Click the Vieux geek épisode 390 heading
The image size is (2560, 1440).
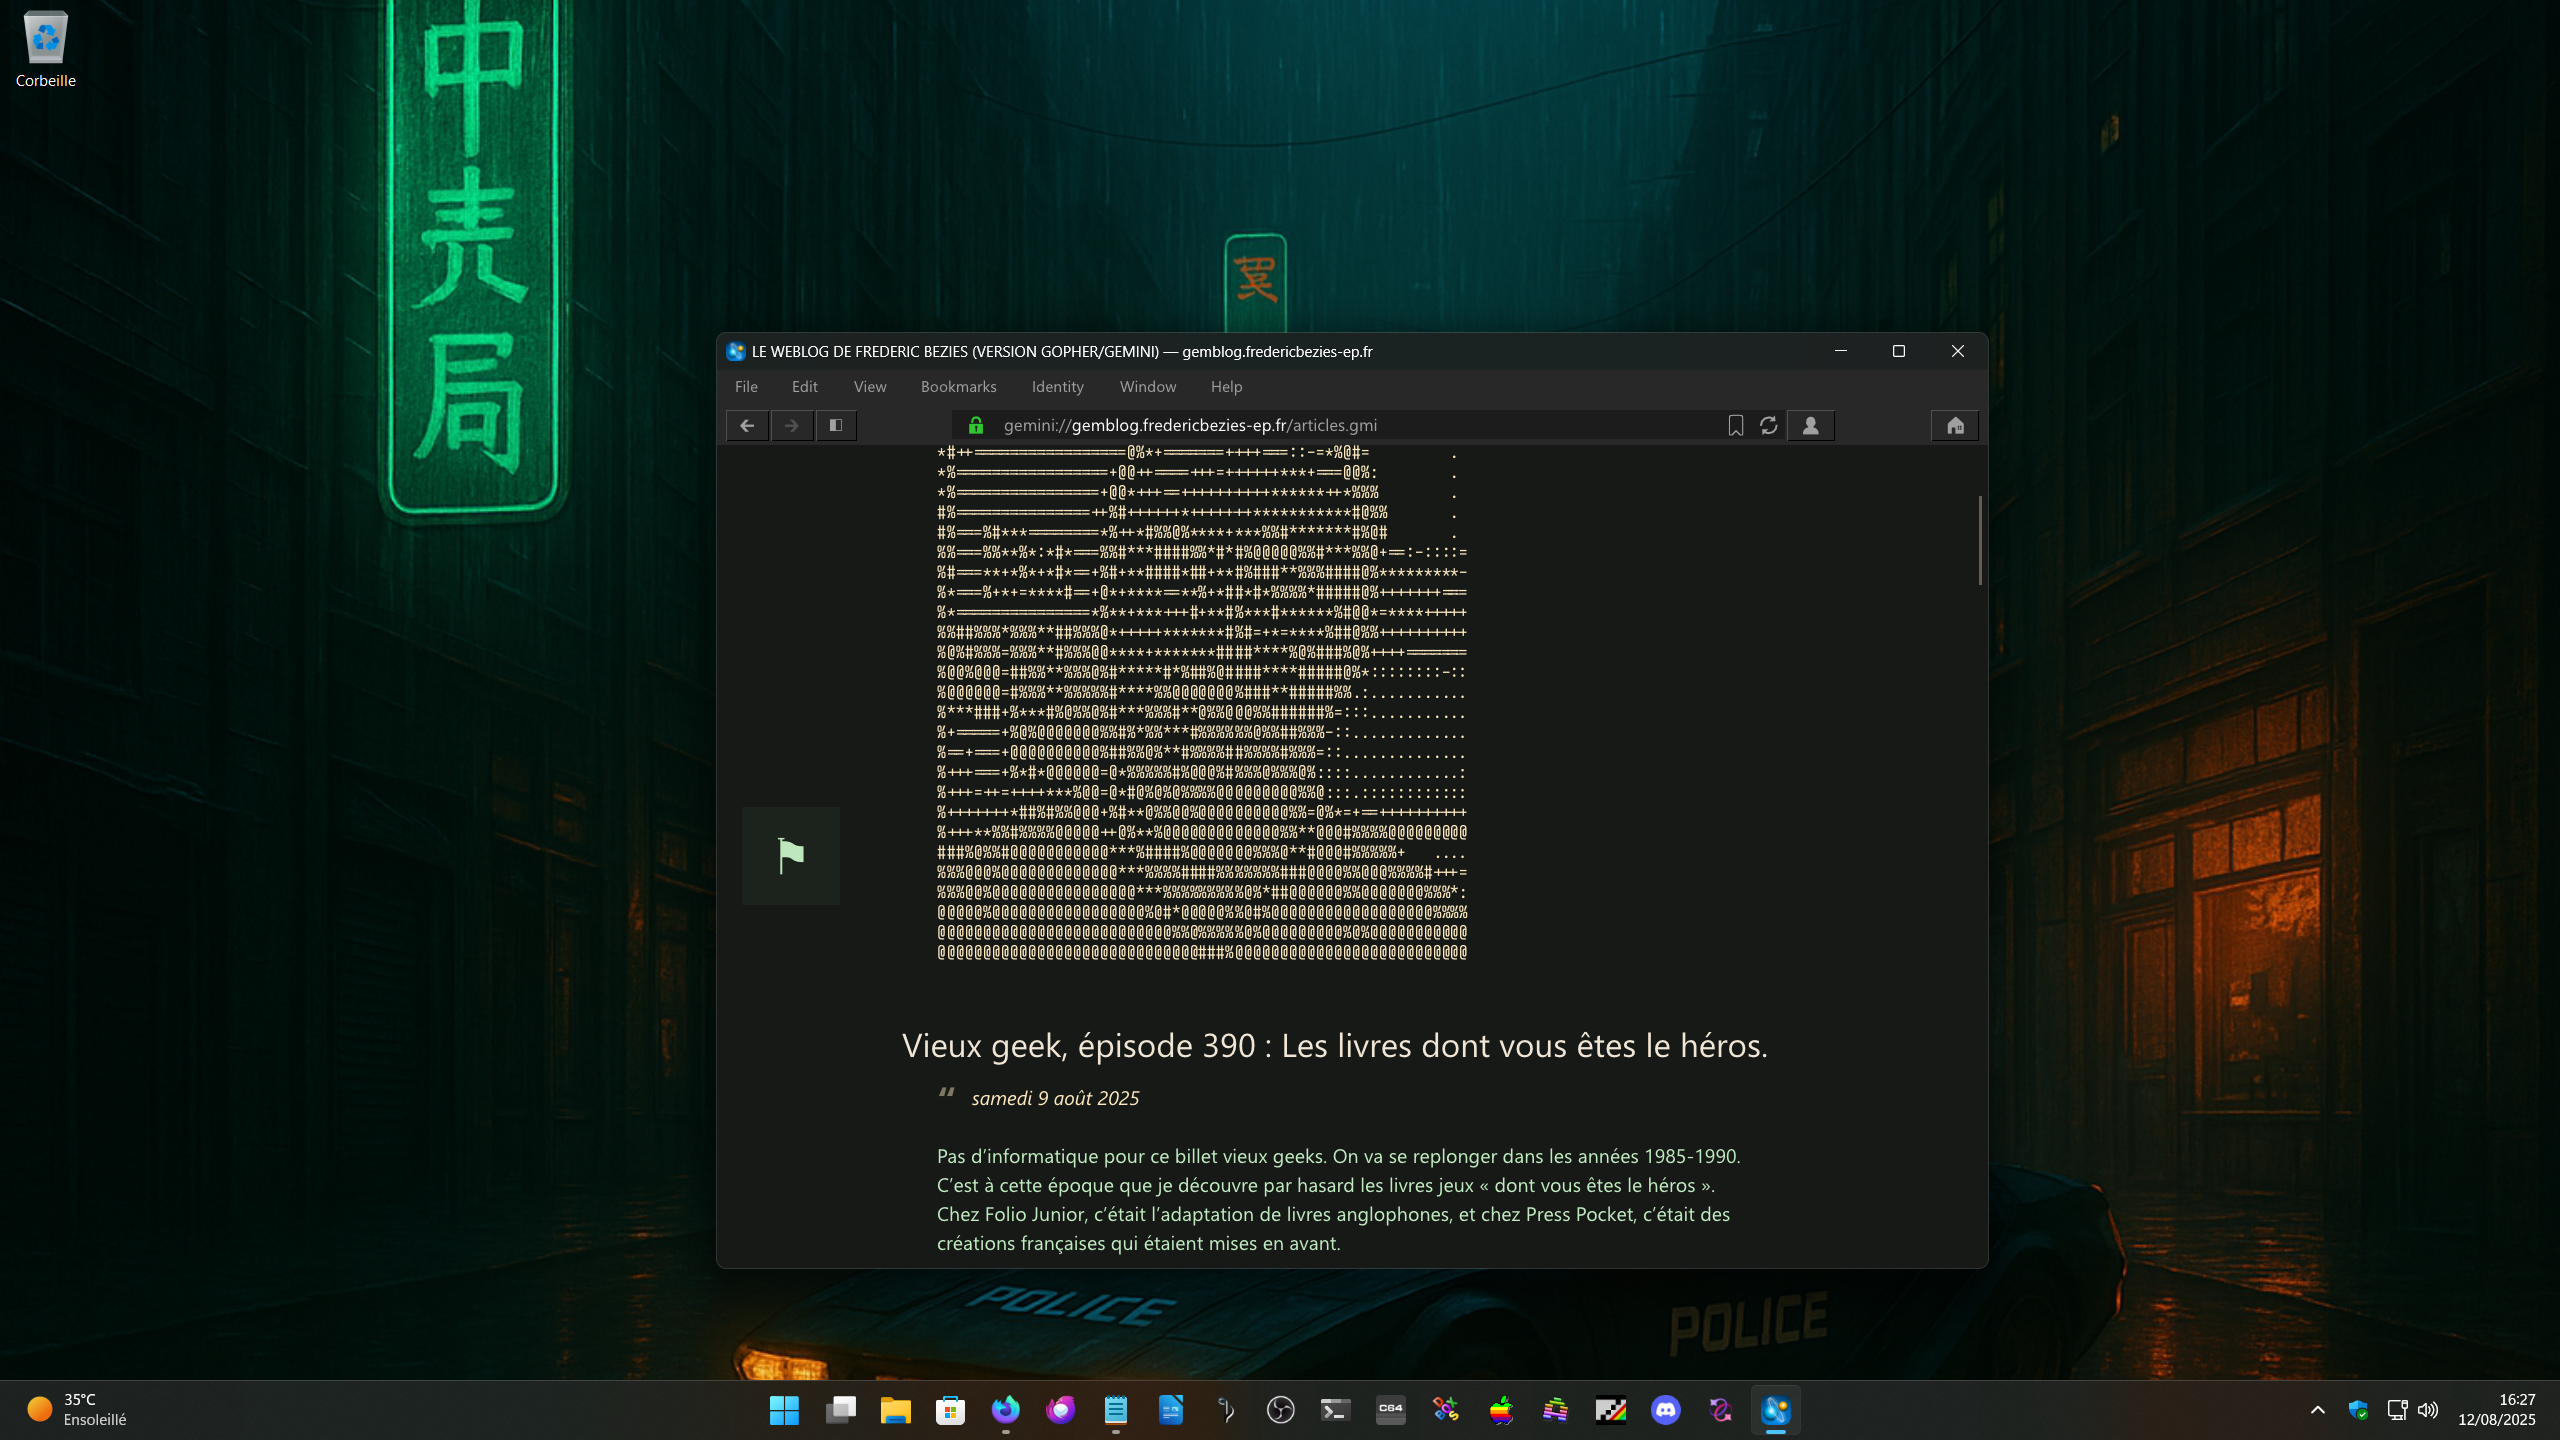coord(1334,1045)
